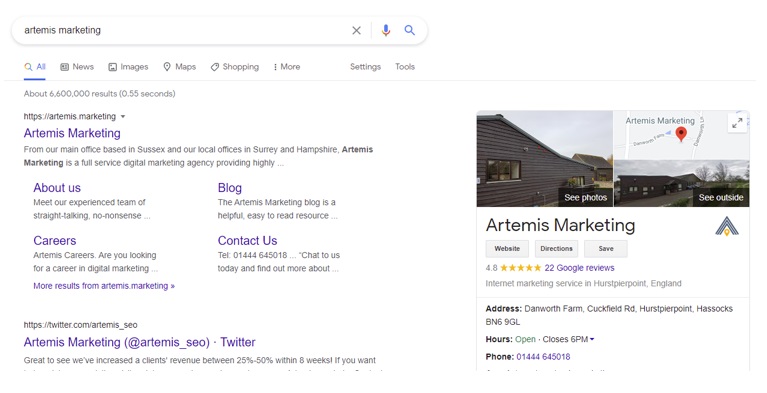Click the blue magnifier search icon
Screen dimensions: 767x393
(x=409, y=30)
